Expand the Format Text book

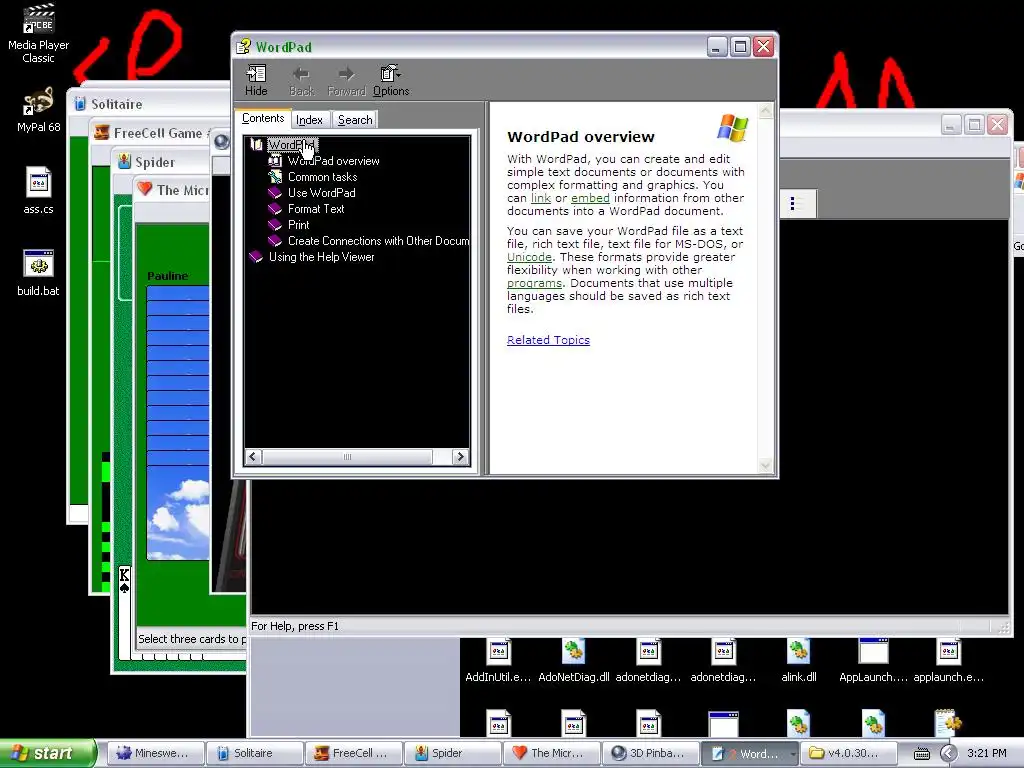[275, 209]
